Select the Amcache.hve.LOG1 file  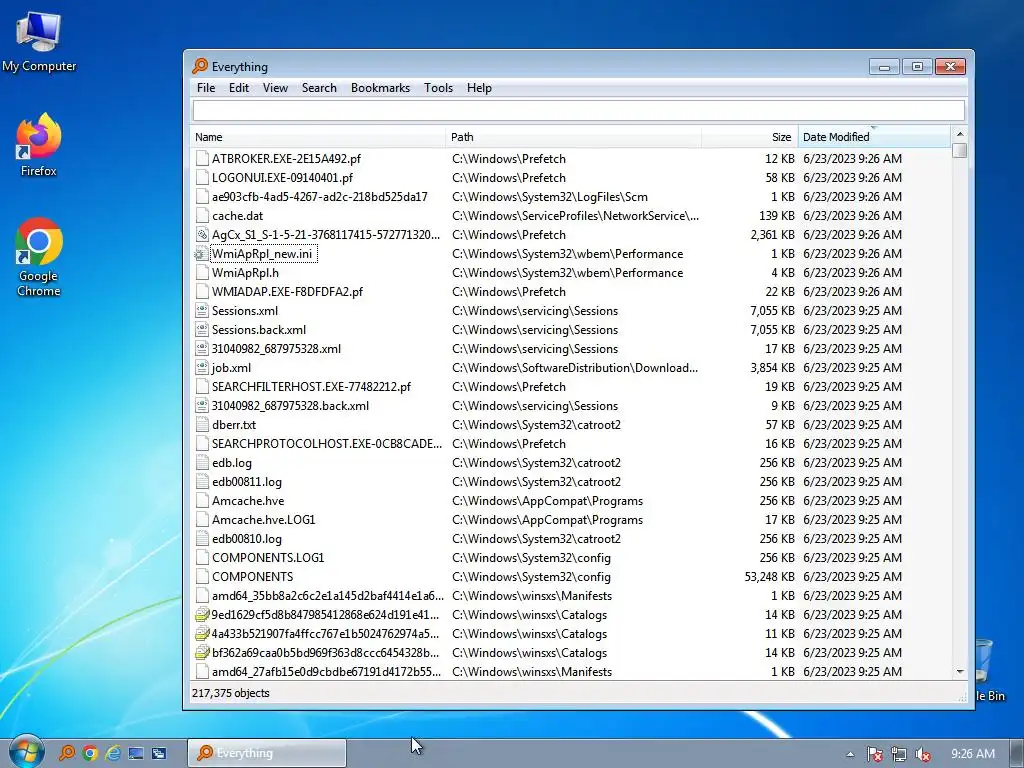[263, 520]
